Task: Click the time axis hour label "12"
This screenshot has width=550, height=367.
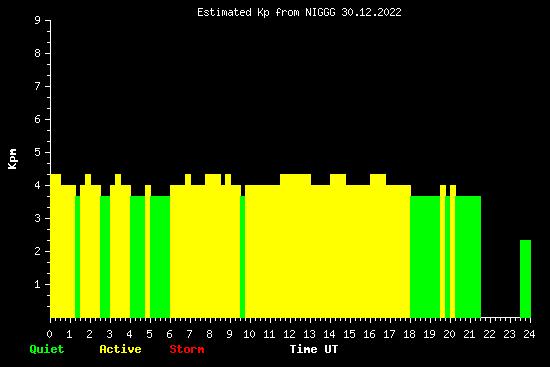Action: (x=289, y=334)
